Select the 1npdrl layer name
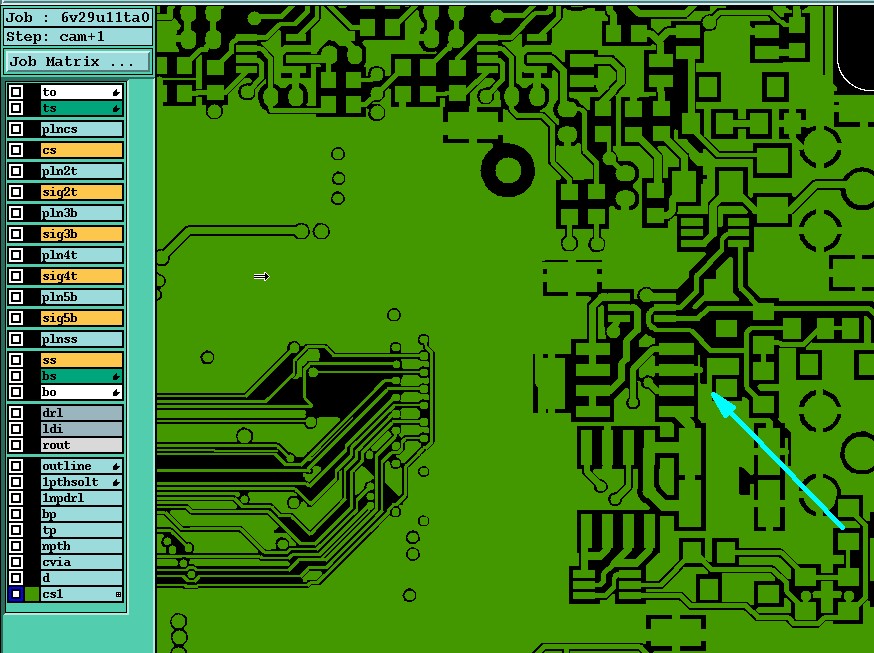The height and width of the screenshot is (653, 874). [x=81, y=498]
